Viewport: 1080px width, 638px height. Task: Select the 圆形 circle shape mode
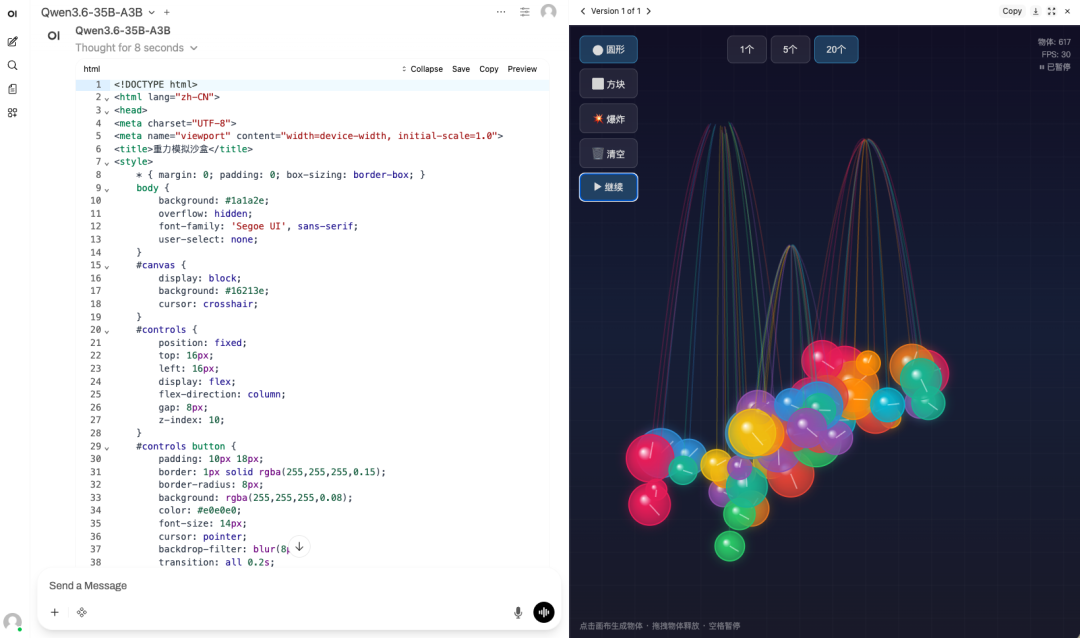(x=608, y=49)
